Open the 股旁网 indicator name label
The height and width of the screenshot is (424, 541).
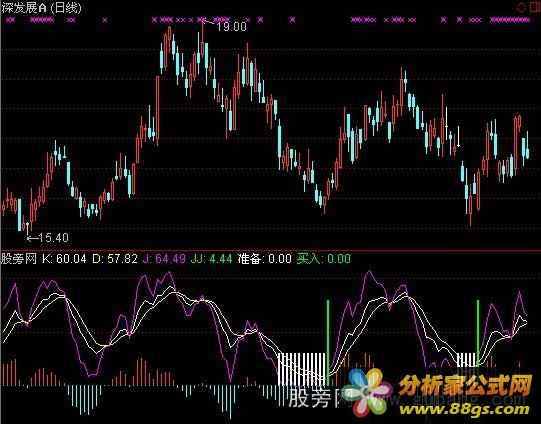pyautogui.click(x=19, y=258)
